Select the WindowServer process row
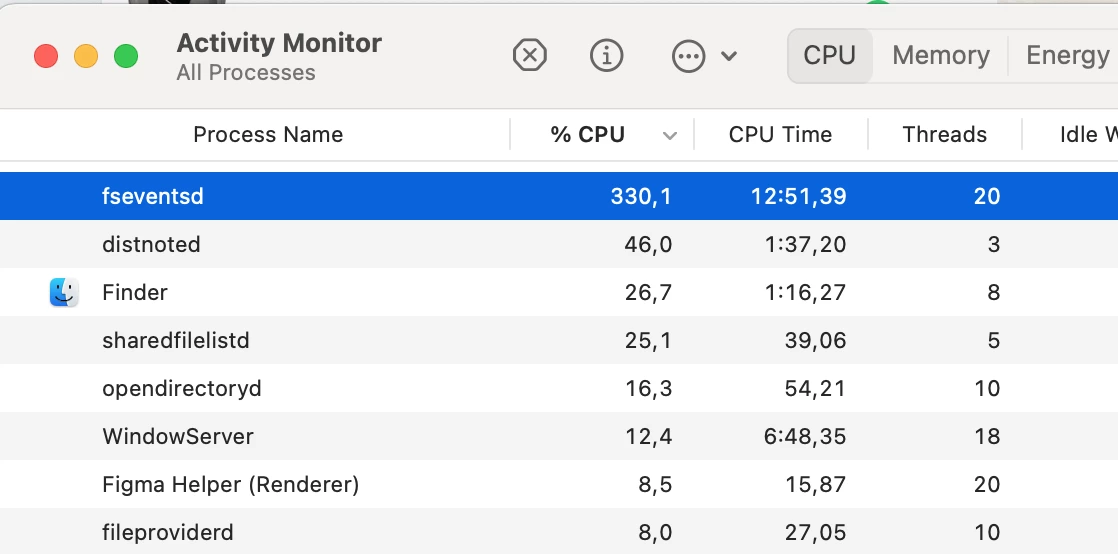This screenshot has width=1118, height=554. point(559,436)
